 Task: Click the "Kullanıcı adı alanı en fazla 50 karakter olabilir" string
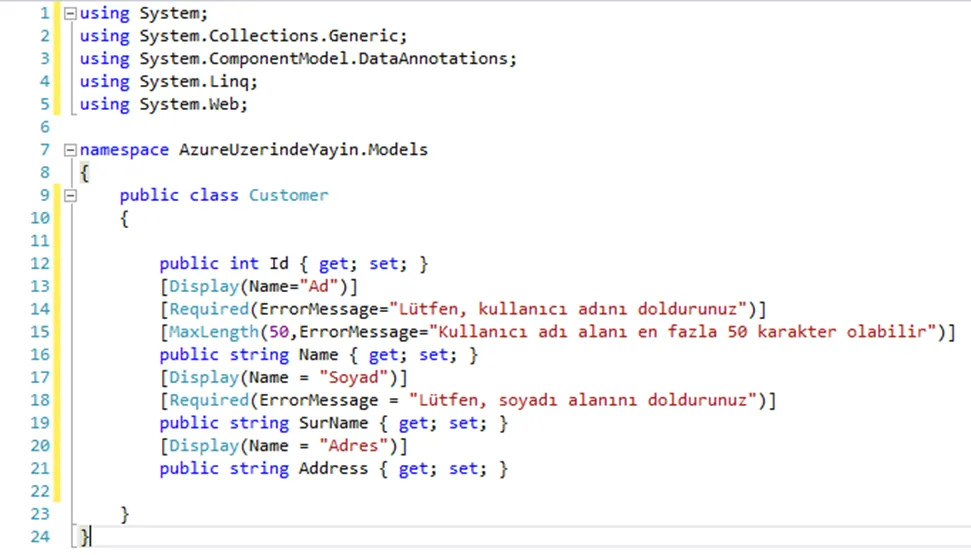[682, 332]
